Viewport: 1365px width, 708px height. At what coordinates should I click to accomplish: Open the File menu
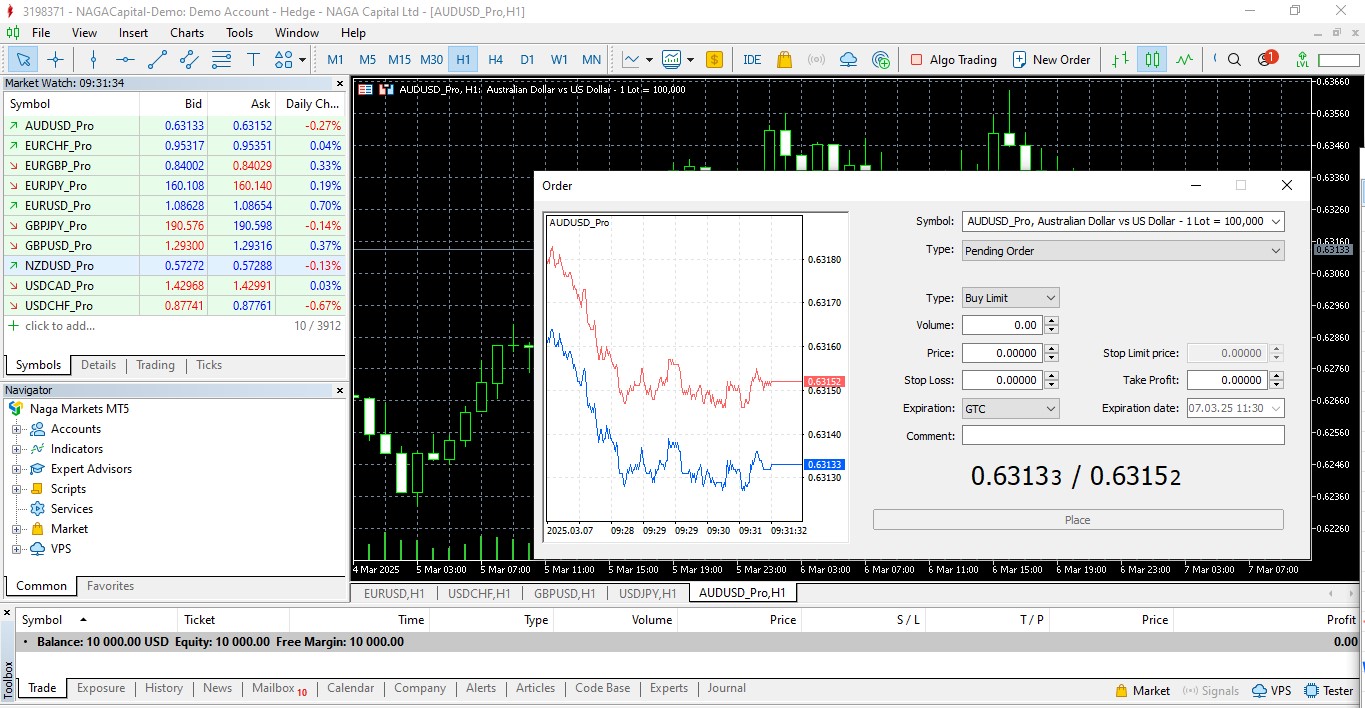41,32
